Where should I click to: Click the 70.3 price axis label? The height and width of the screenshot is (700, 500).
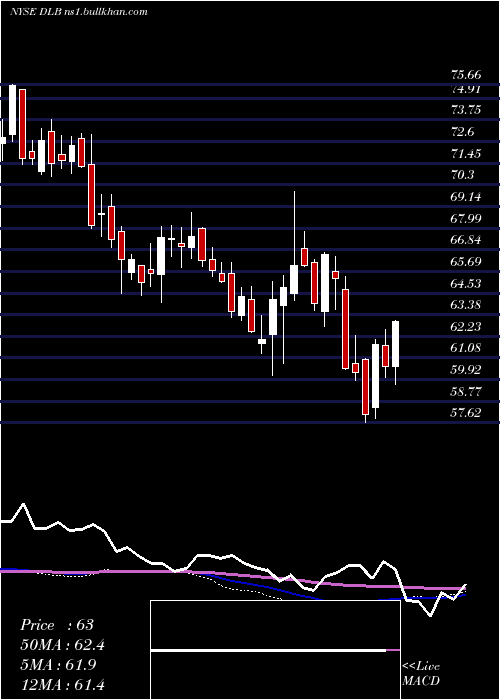(462, 175)
